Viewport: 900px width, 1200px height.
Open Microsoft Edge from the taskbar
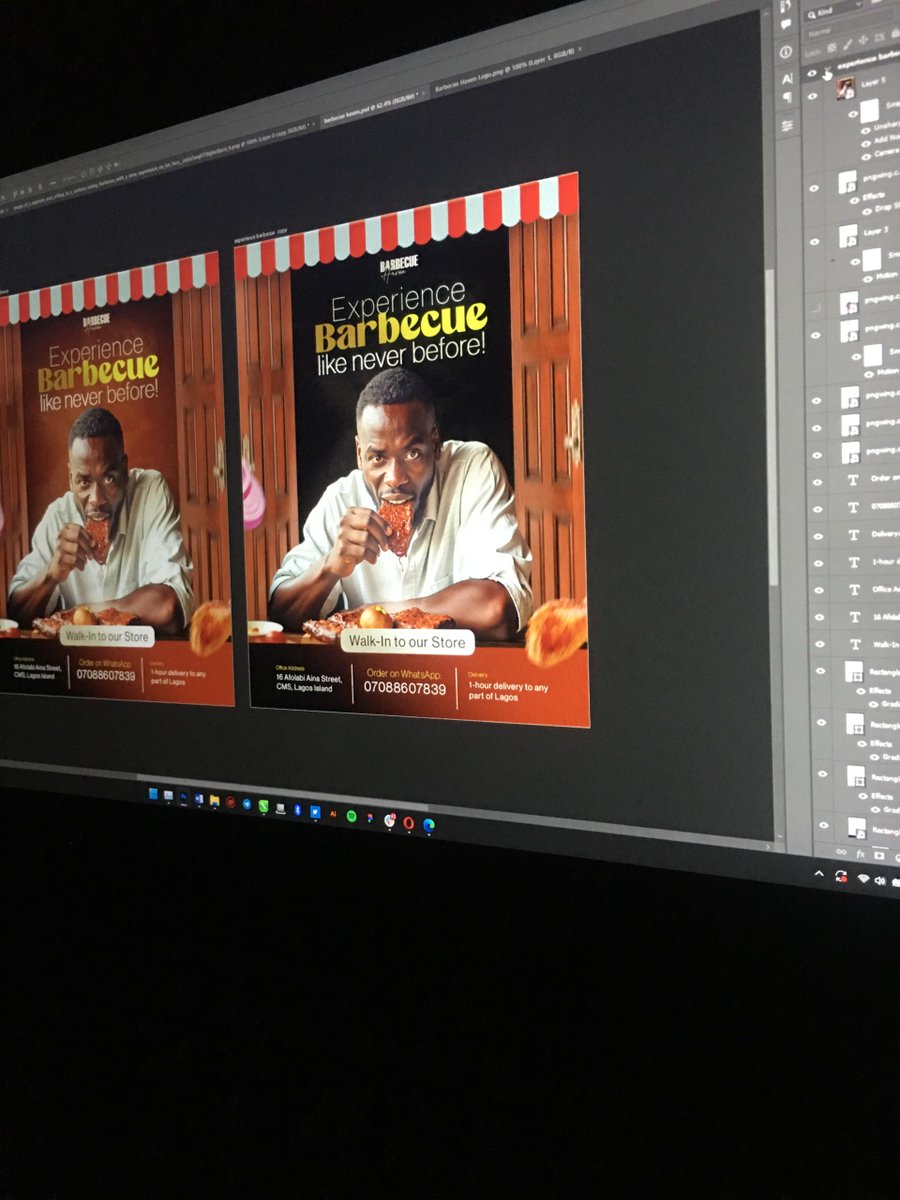[x=429, y=825]
